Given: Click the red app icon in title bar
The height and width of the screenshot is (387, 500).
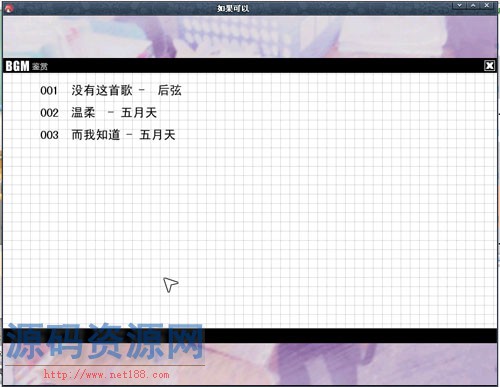Looking at the screenshot, I should click(8, 8).
